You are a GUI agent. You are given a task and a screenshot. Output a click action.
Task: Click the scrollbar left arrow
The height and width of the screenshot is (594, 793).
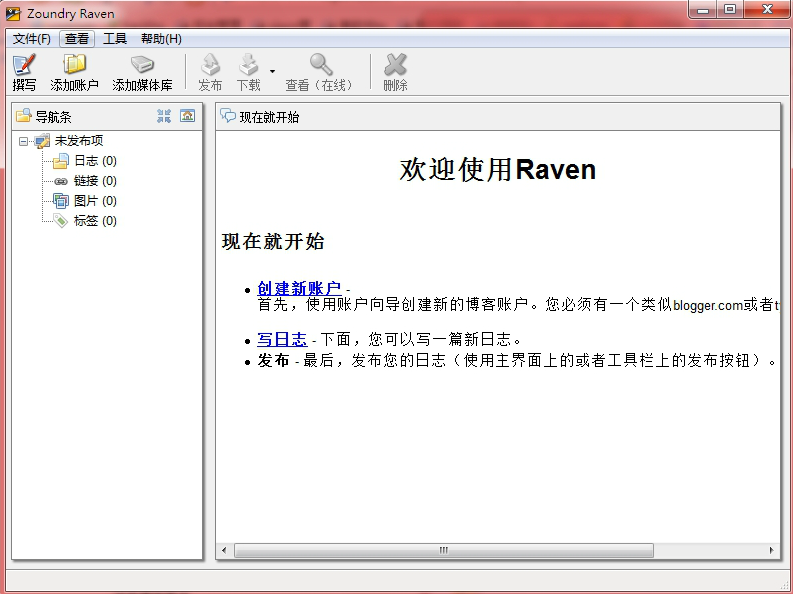pos(224,550)
